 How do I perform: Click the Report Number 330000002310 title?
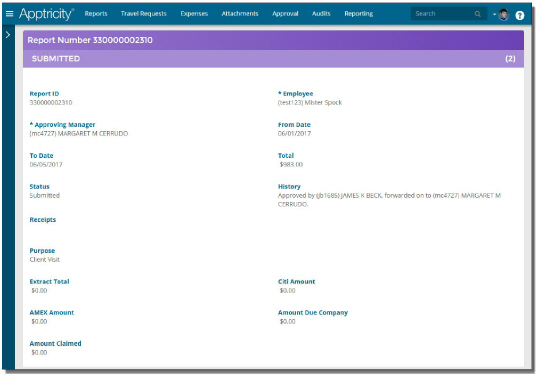pyautogui.click(x=90, y=40)
